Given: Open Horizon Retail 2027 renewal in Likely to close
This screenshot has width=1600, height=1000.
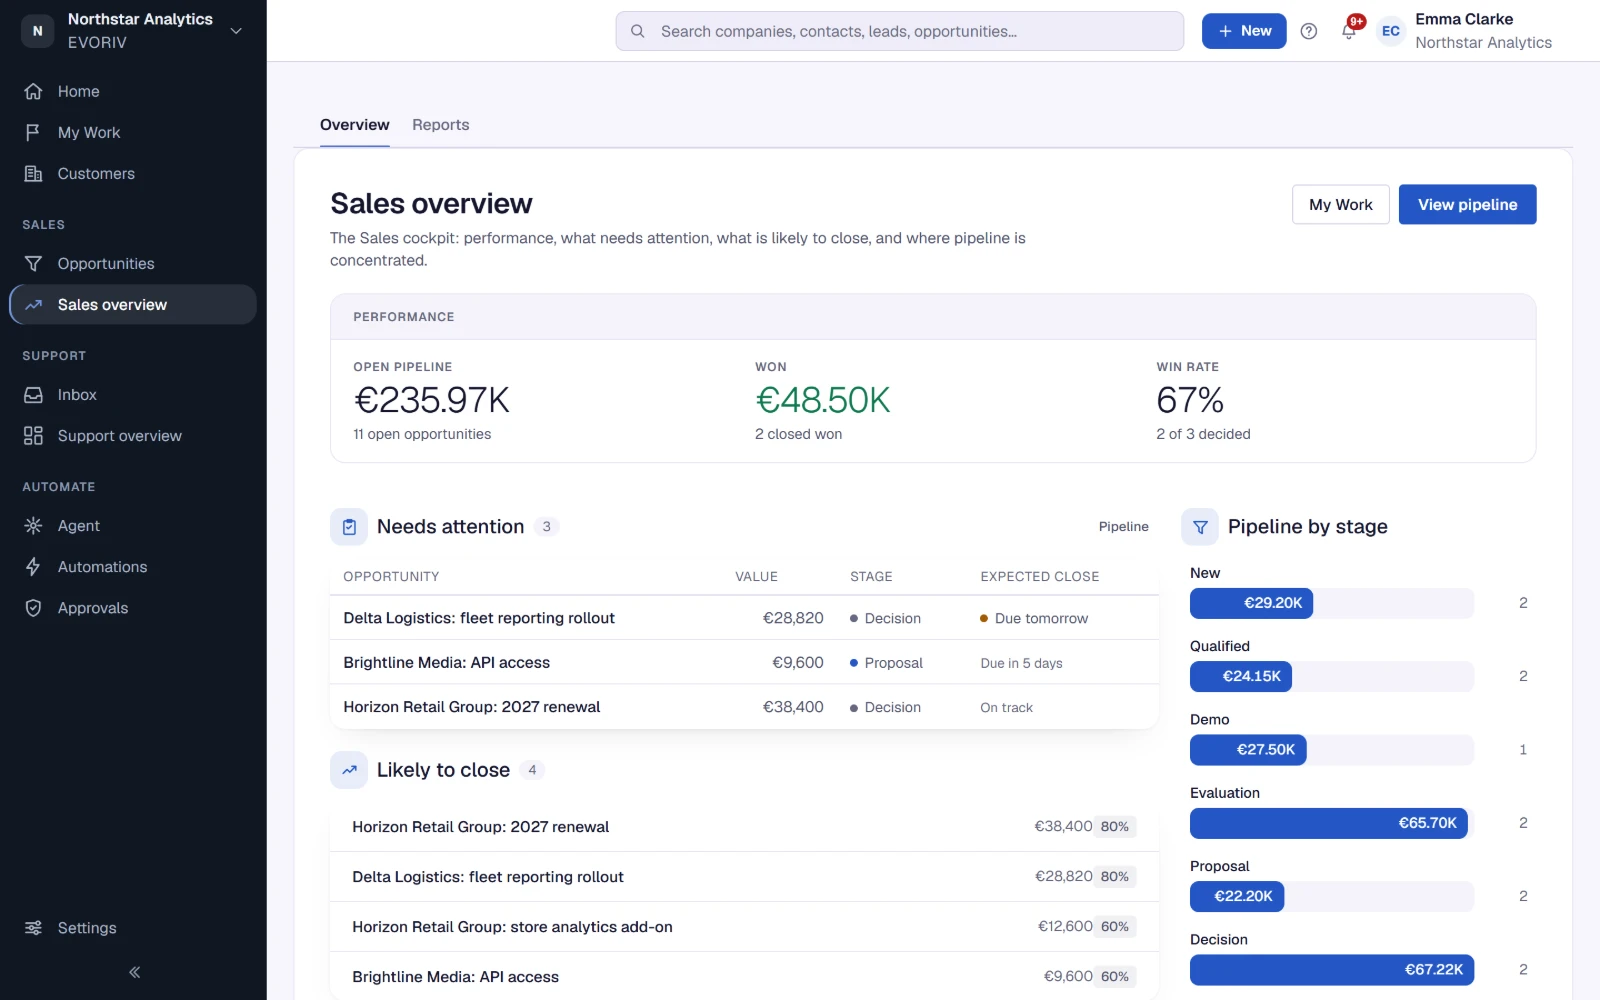Looking at the screenshot, I should (x=744, y=826).
